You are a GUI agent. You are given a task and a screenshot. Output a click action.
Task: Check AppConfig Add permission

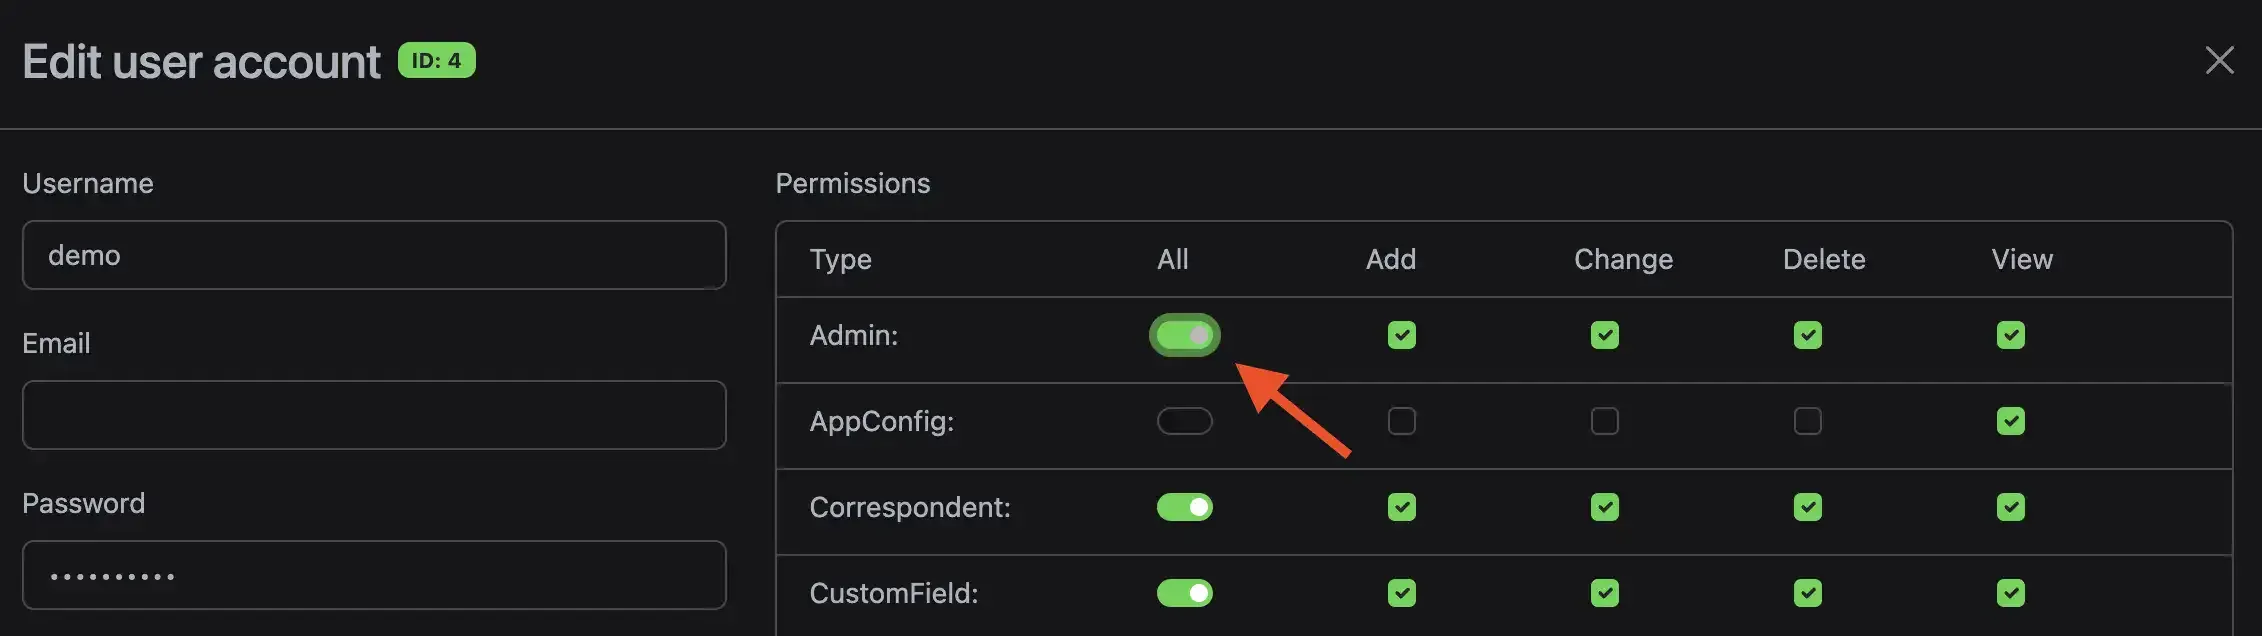pyautogui.click(x=1402, y=421)
